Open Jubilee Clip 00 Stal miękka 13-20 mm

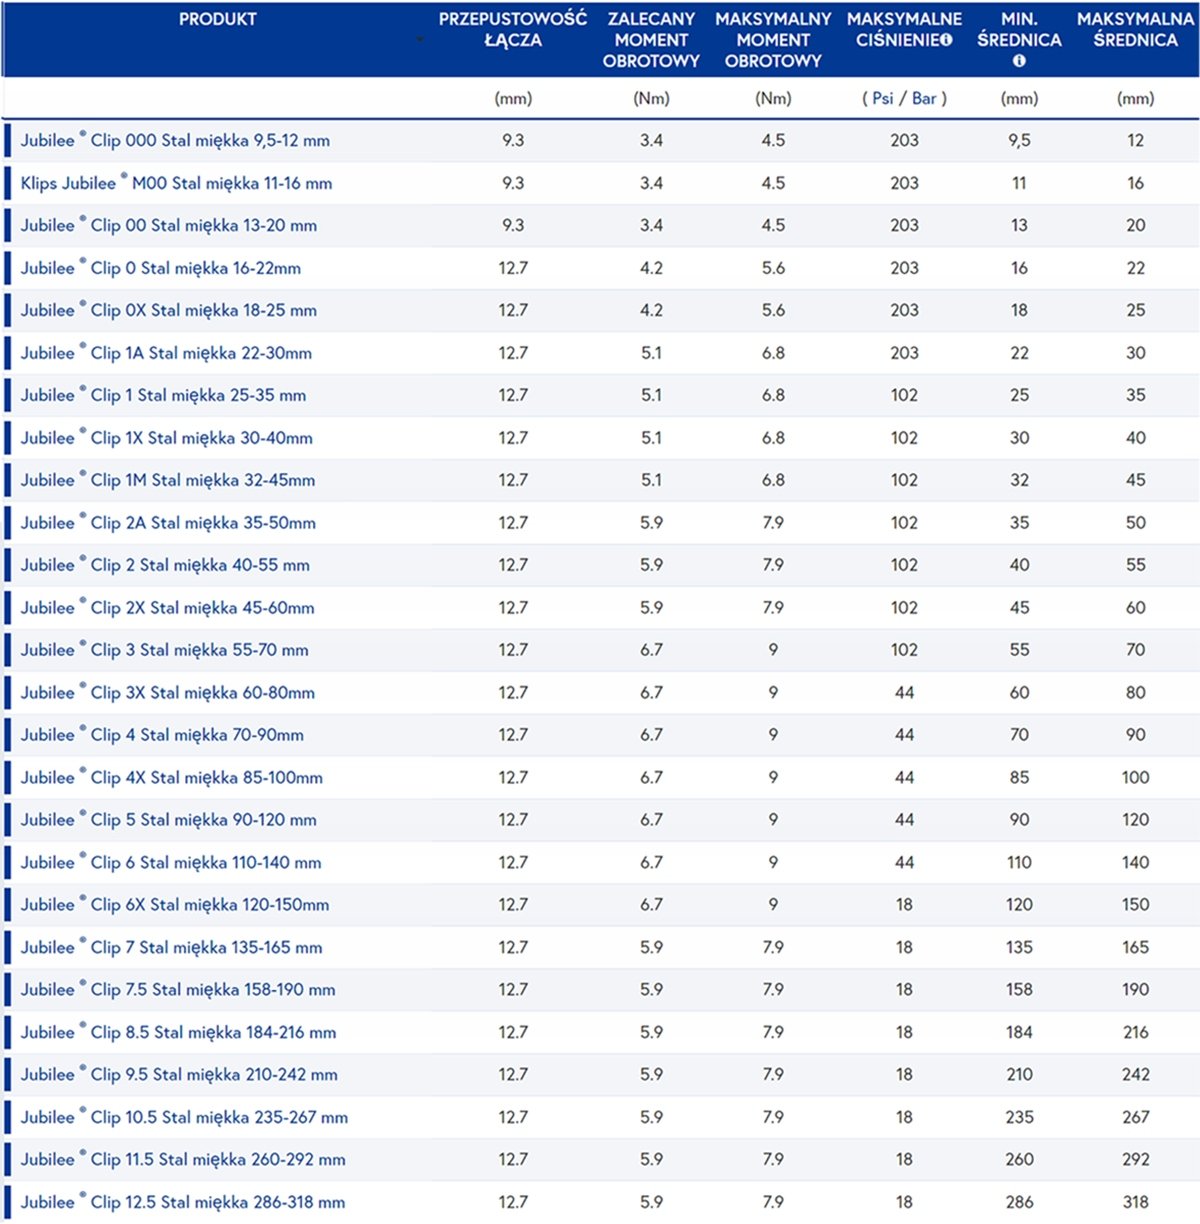(169, 226)
